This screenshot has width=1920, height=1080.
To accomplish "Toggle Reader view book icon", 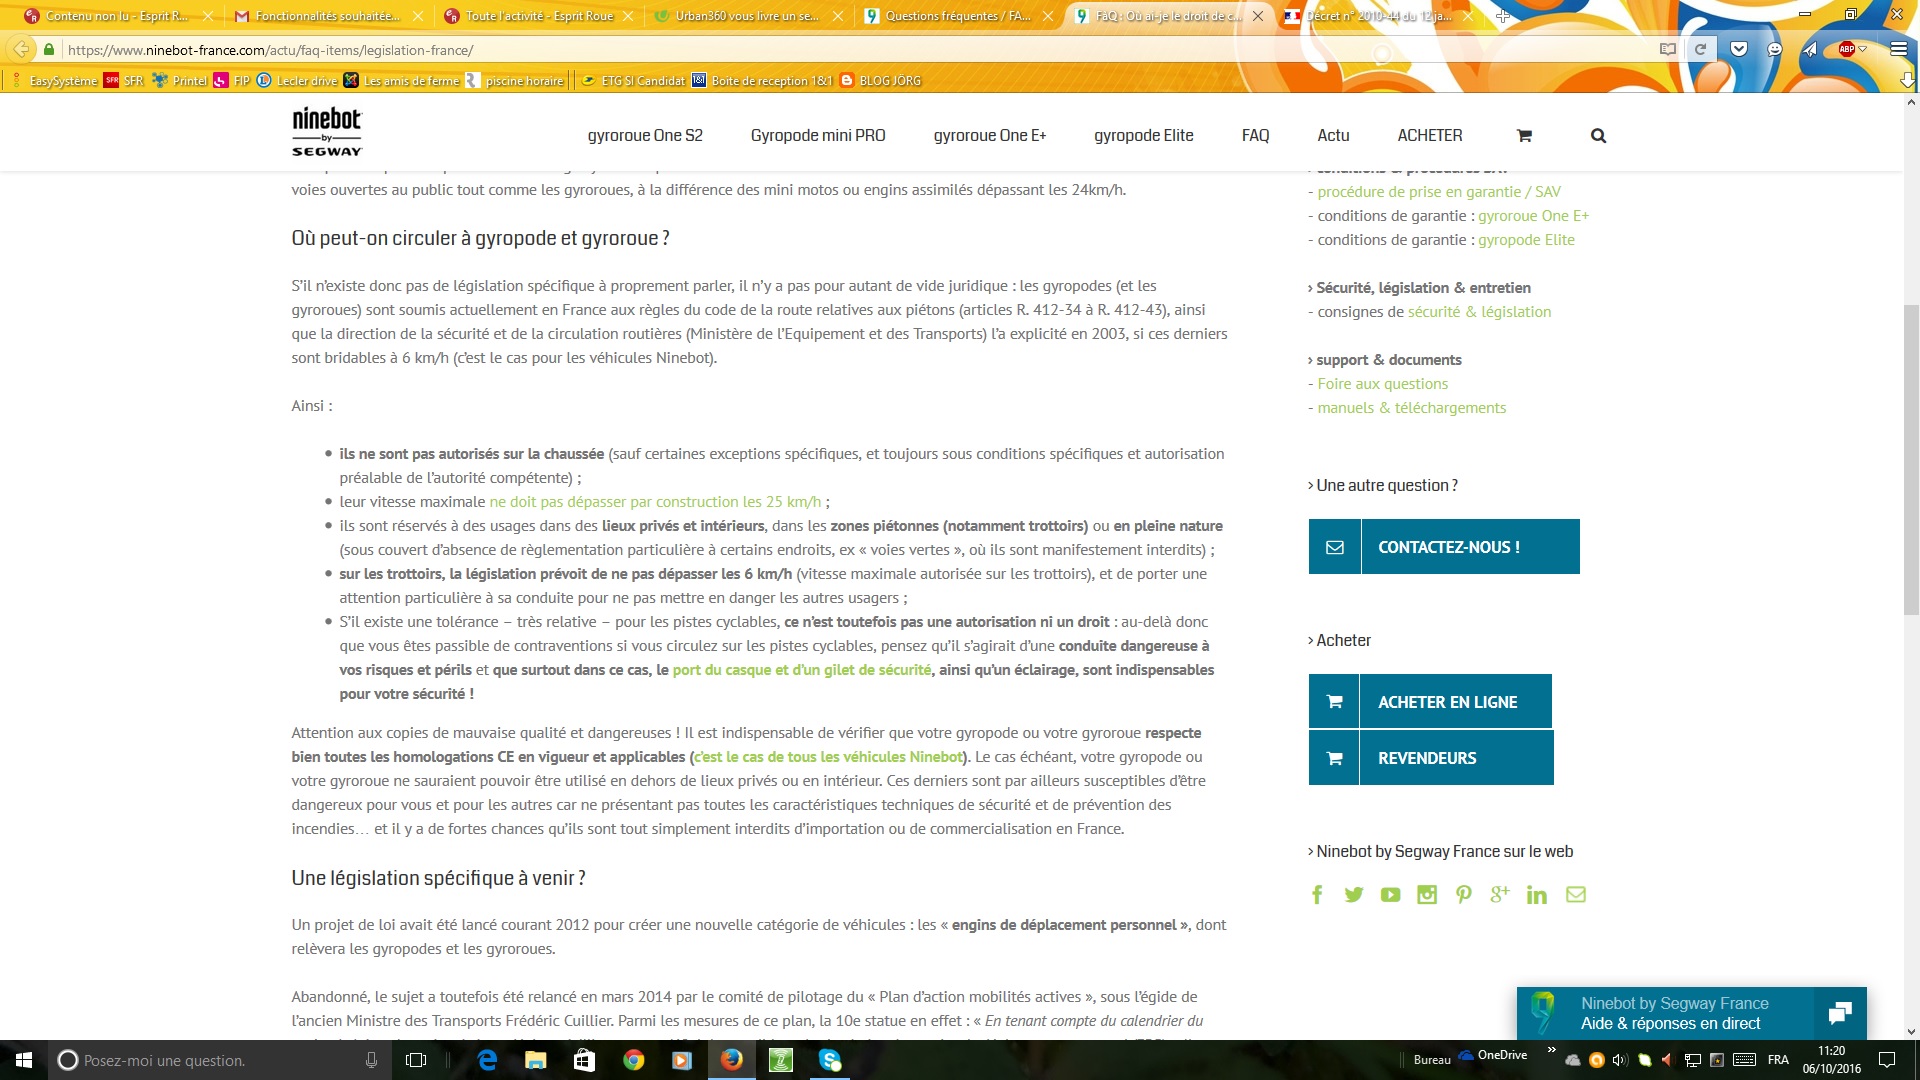I will [1667, 49].
